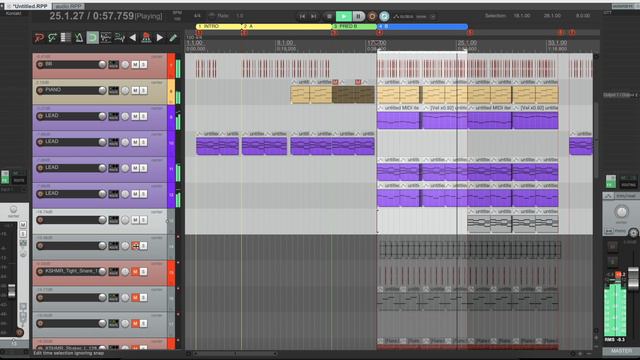Record-arm the PIANO track
640x360 pixels.
click(x=40, y=90)
